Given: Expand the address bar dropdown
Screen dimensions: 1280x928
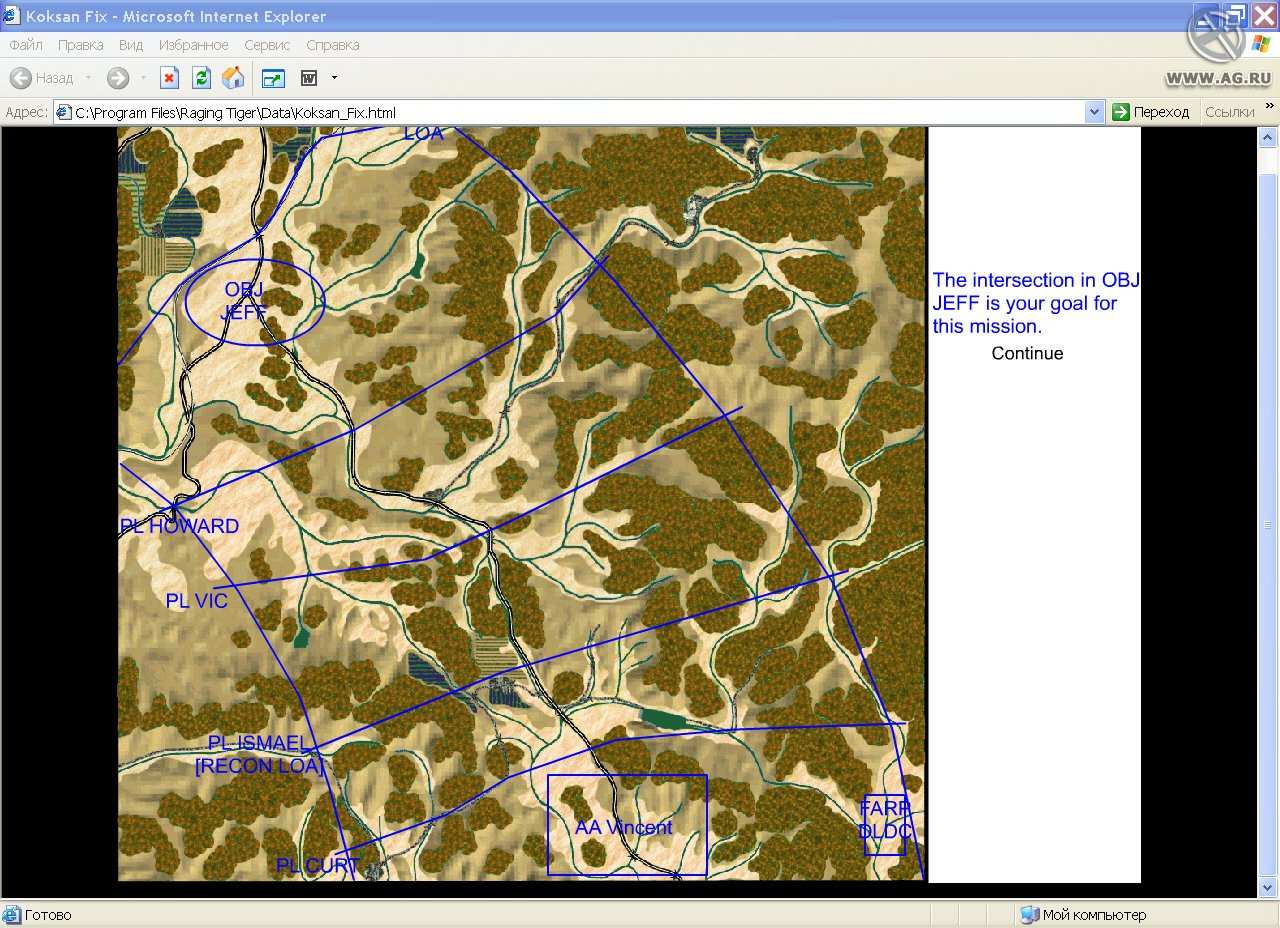Looking at the screenshot, I should [x=1094, y=113].
